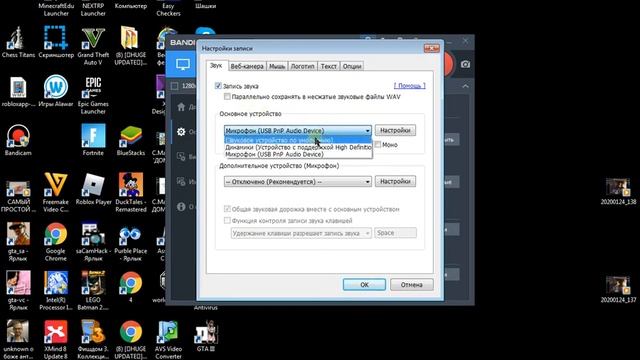Toggle Общая звуковая дорожка checkbox
The width and height of the screenshot is (640, 360).
227,209
